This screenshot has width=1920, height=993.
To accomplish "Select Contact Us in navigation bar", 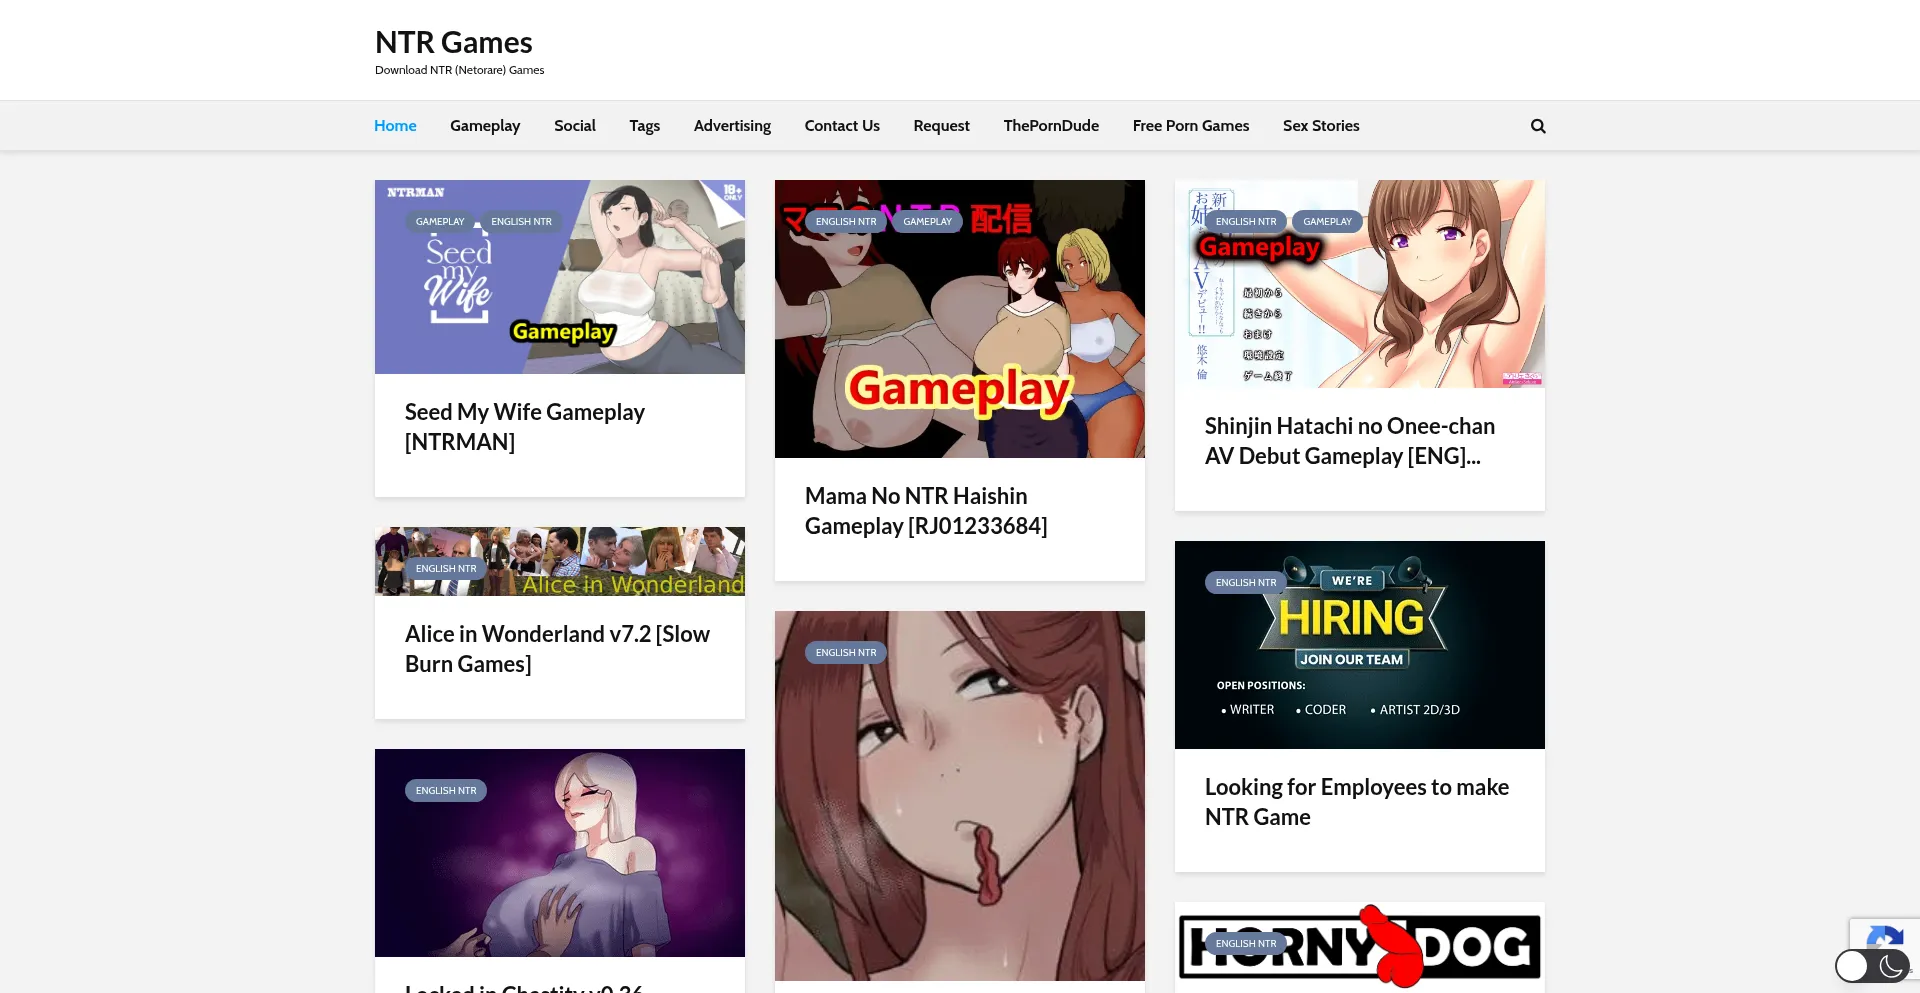I will 842,126.
